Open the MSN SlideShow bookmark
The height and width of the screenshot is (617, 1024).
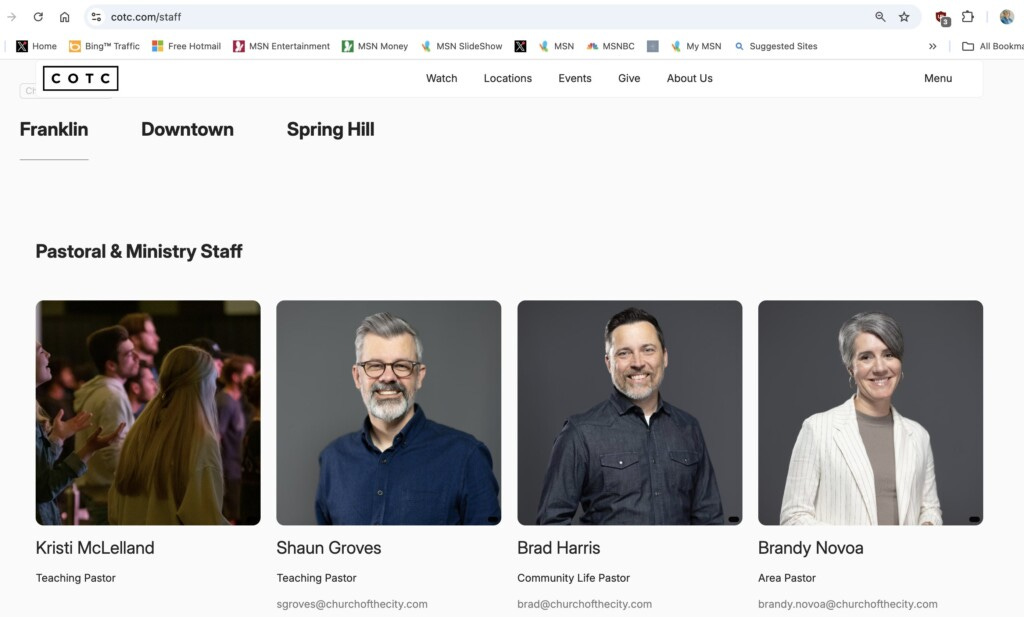click(461, 46)
